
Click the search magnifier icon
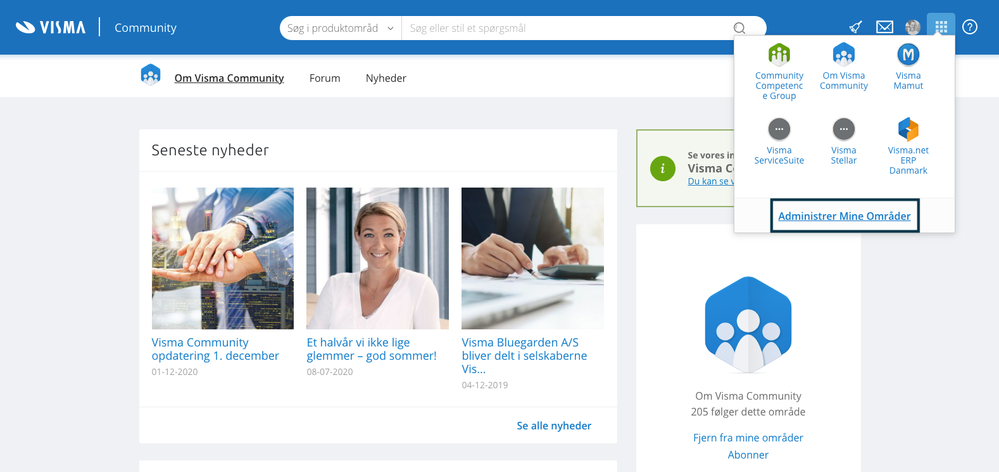(739, 28)
